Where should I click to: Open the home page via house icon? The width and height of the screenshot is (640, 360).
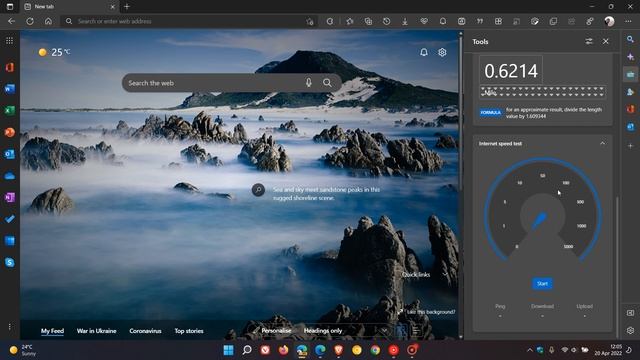pos(48,21)
